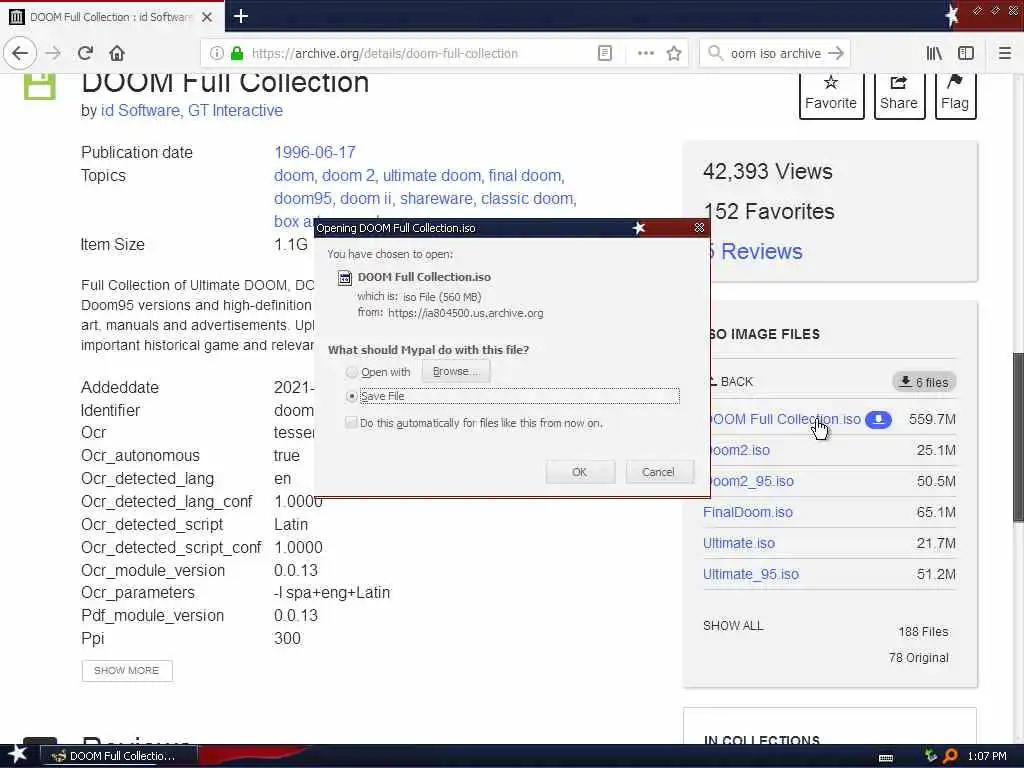The image size is (1024, 768).
Task: Click the search box text field
Action: click(775, 53)
